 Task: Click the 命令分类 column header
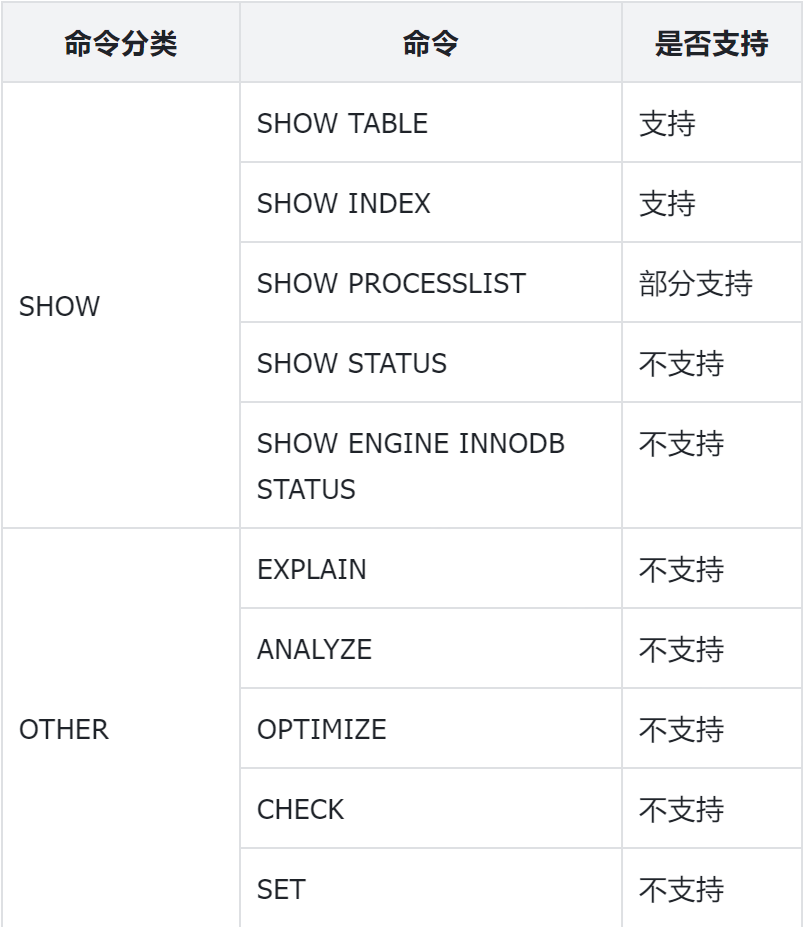click(120, 44)
